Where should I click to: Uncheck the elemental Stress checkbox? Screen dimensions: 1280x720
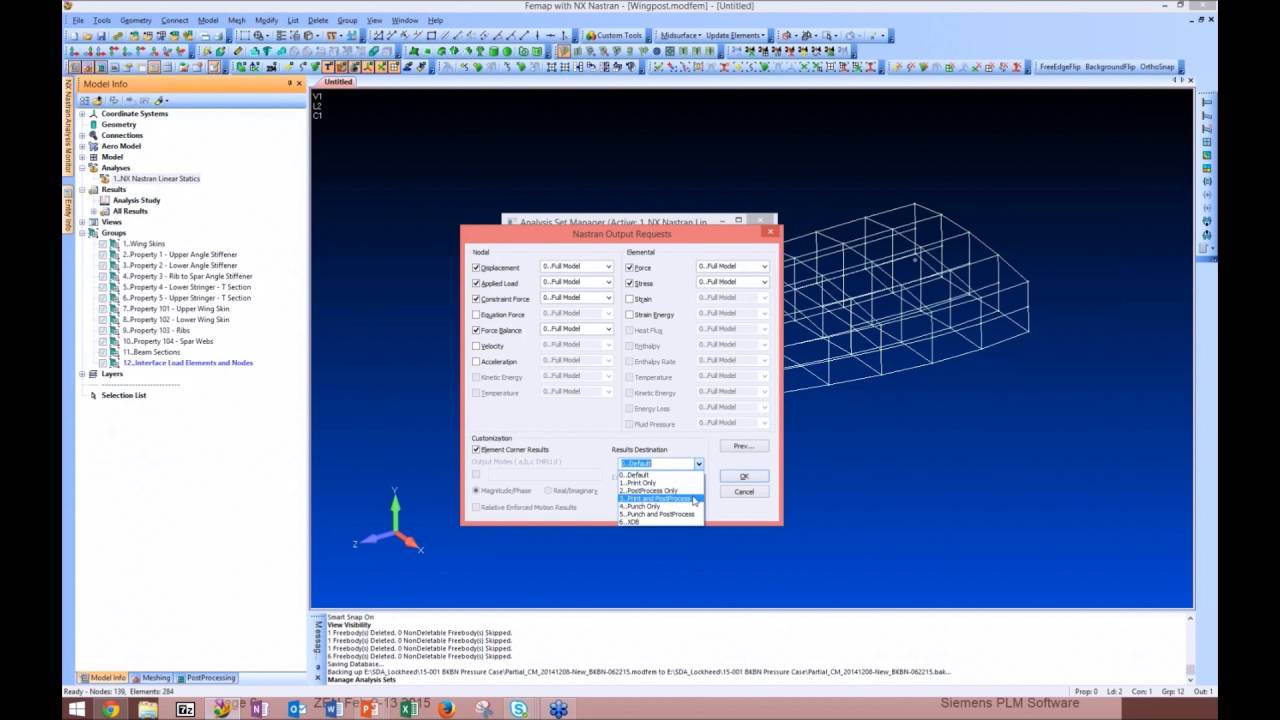(x=630, y=283)
